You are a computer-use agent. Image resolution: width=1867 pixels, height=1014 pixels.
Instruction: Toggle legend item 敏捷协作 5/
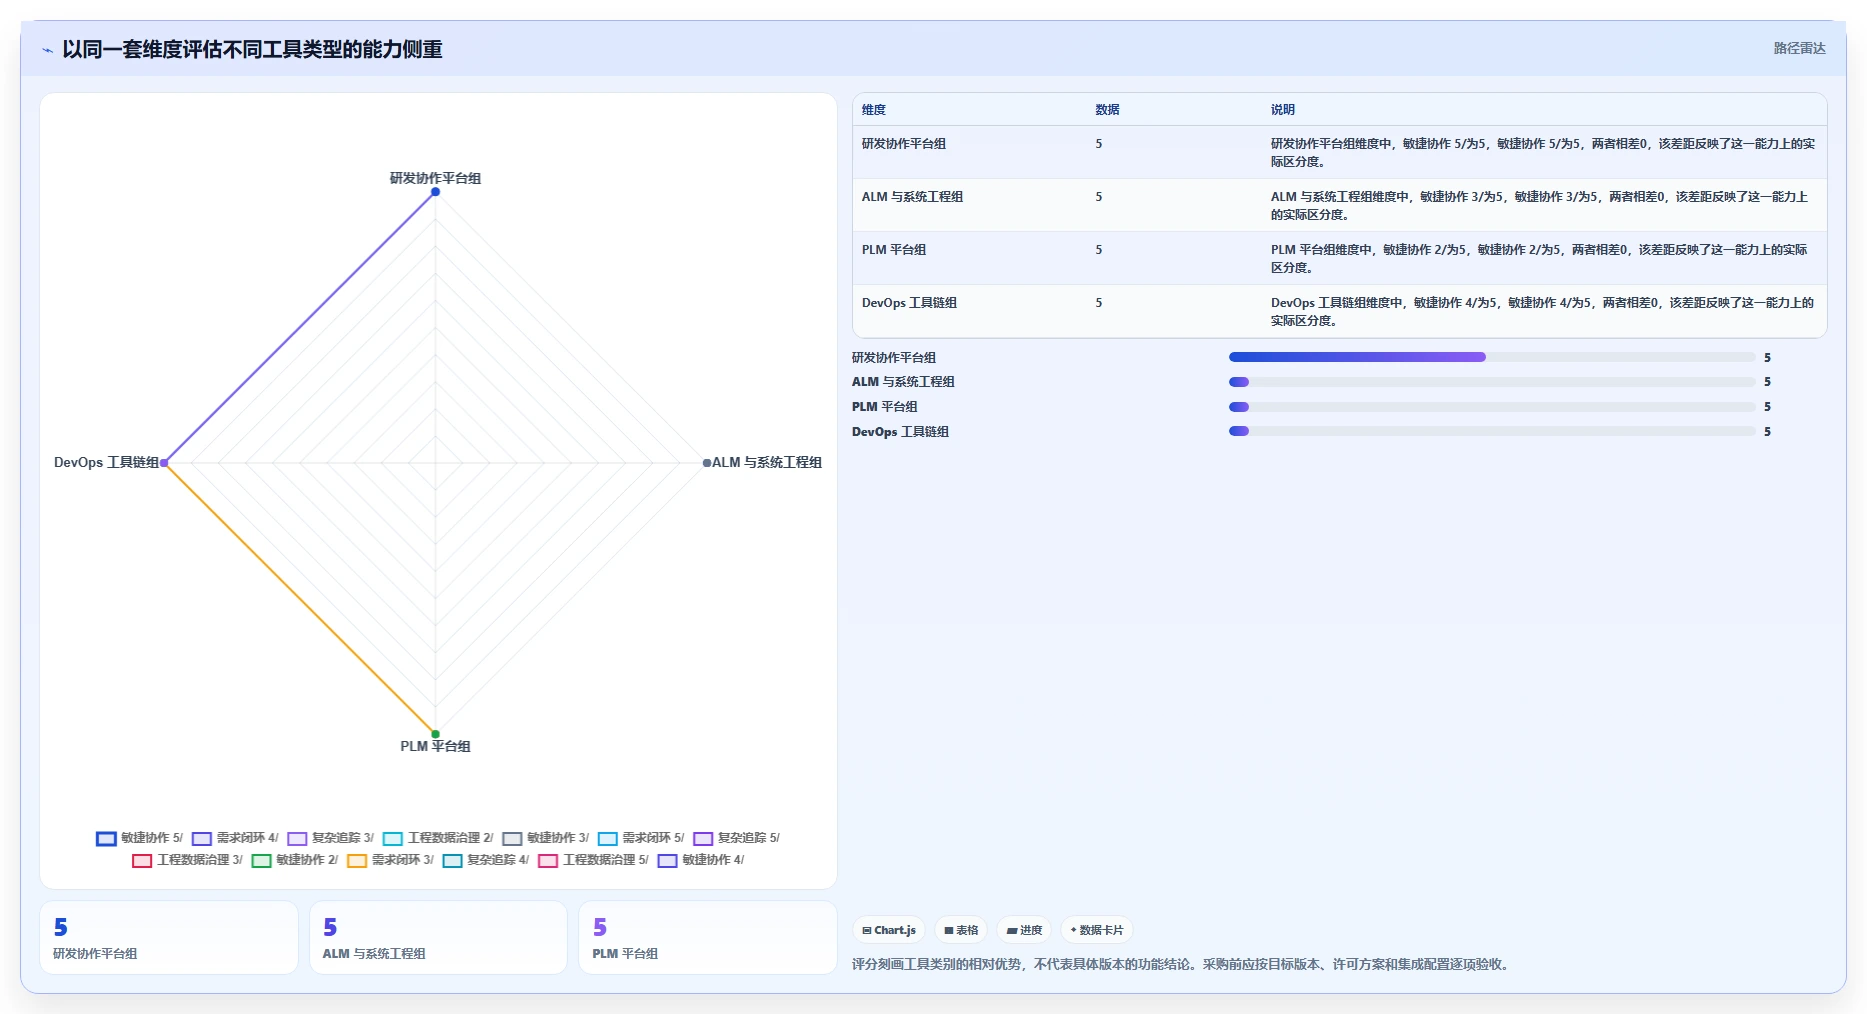click(x=139, y=838)
